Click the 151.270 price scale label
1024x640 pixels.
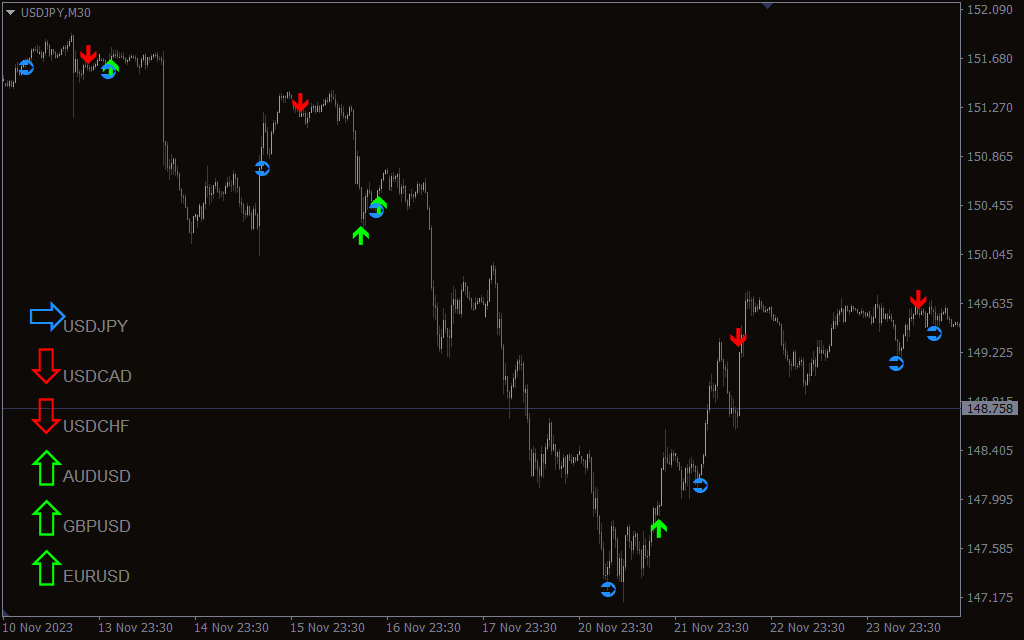pos(989,108)
